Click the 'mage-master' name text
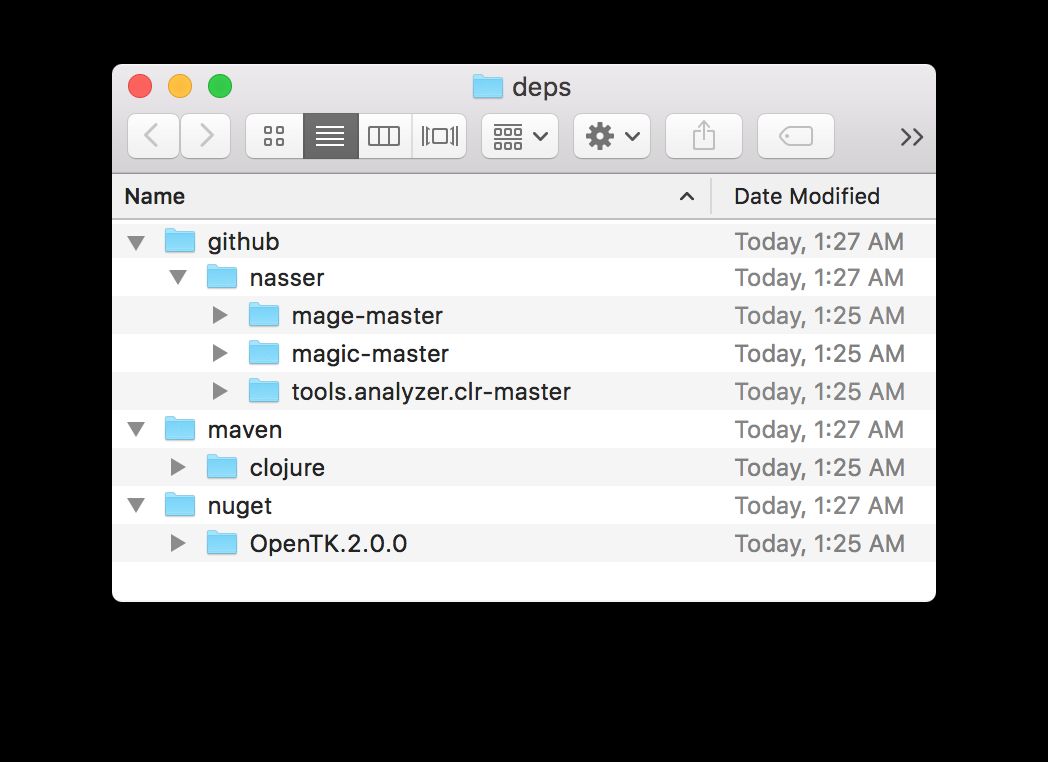The image size is (1048, 762). (367, 316)
